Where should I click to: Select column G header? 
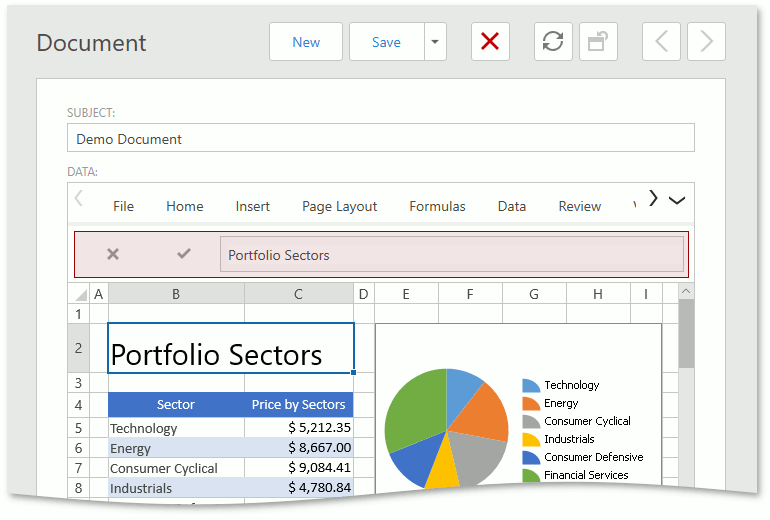click(x=534, y=294)
